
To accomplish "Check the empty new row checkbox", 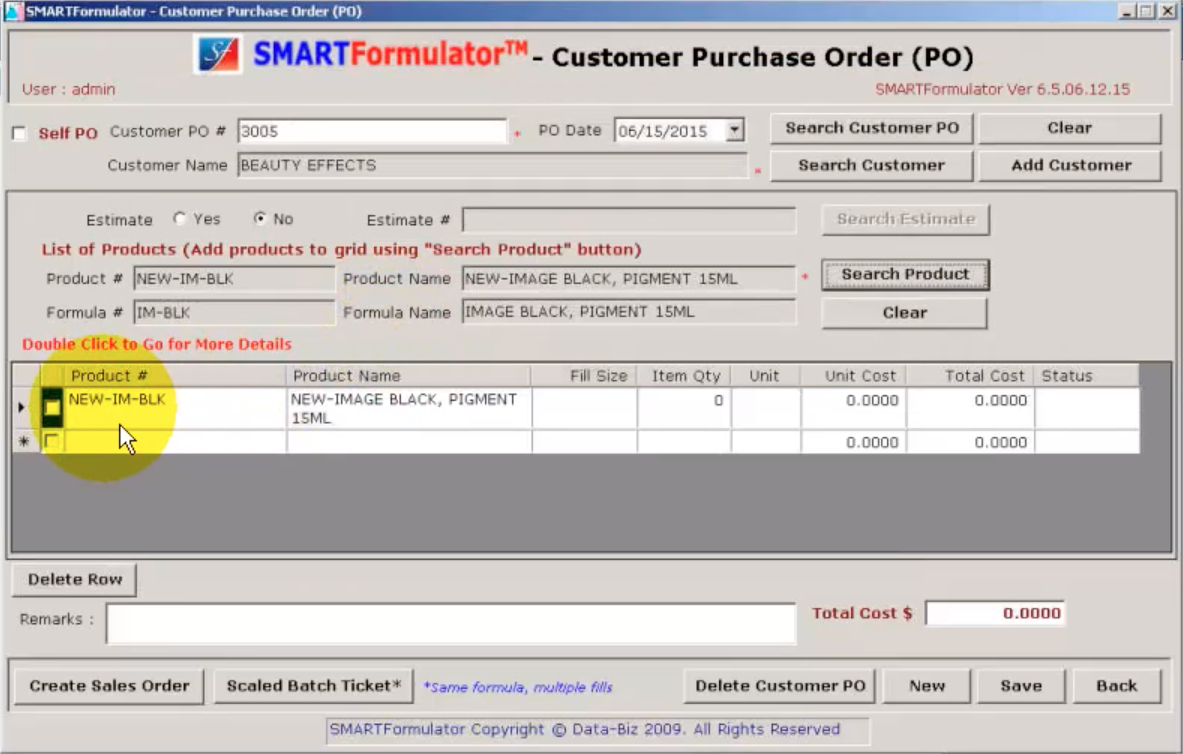I will click(51, 441).
